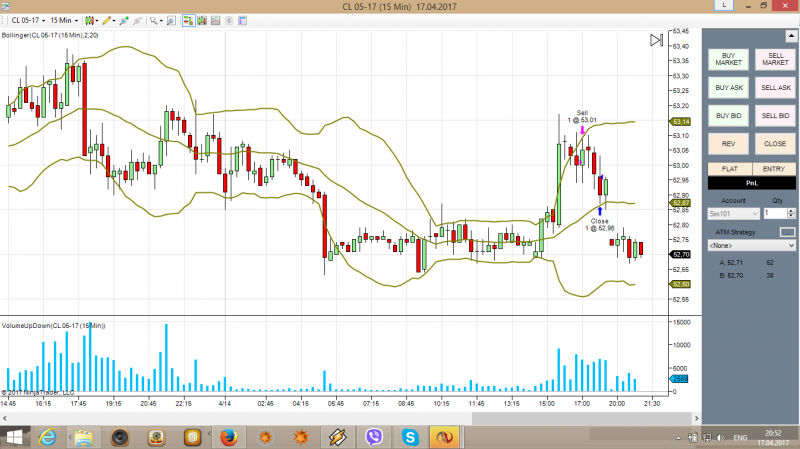Open the ATM Strategy None dropdown

752,245
